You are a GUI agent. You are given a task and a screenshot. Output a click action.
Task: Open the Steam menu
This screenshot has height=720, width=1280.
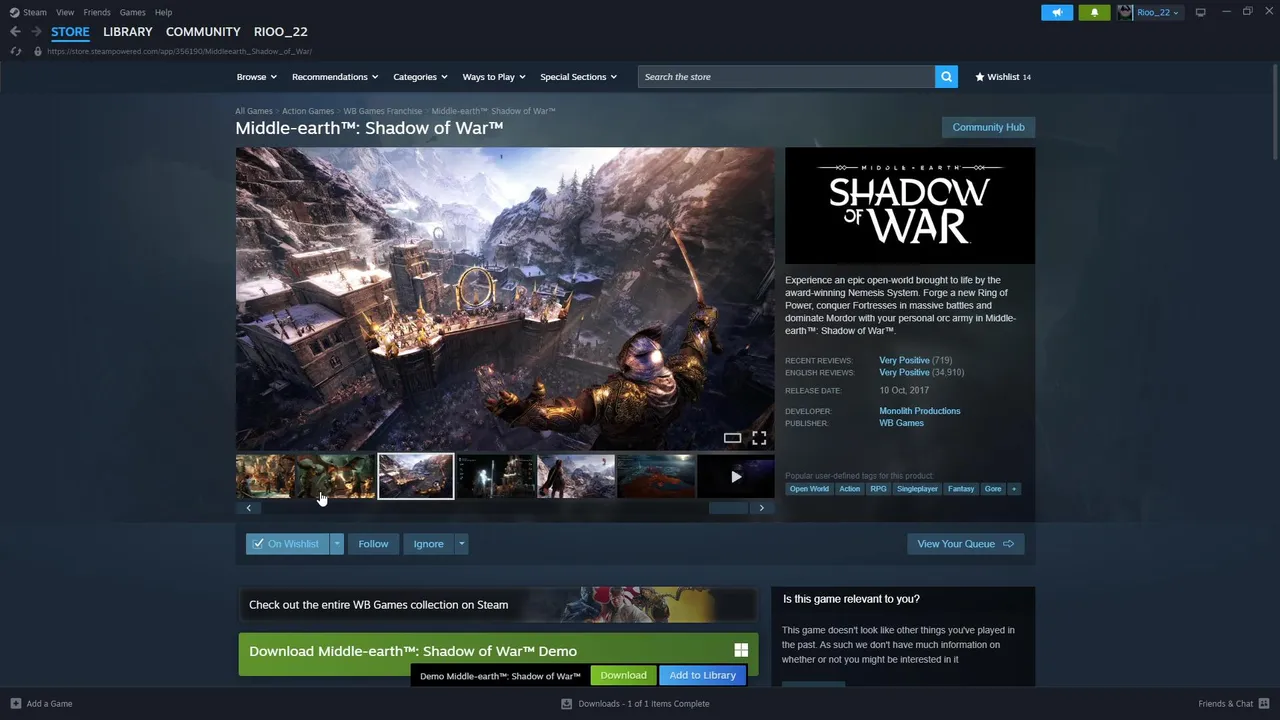click(x=35, y=12)
